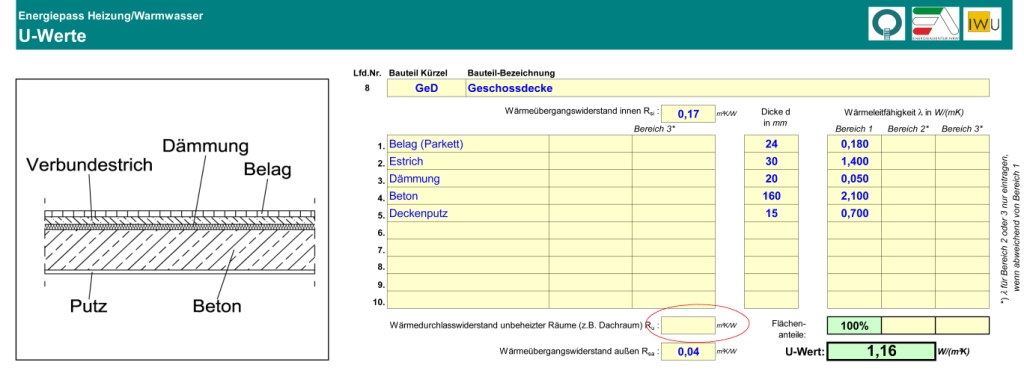Click the empty layer 6 name cell

468,231
